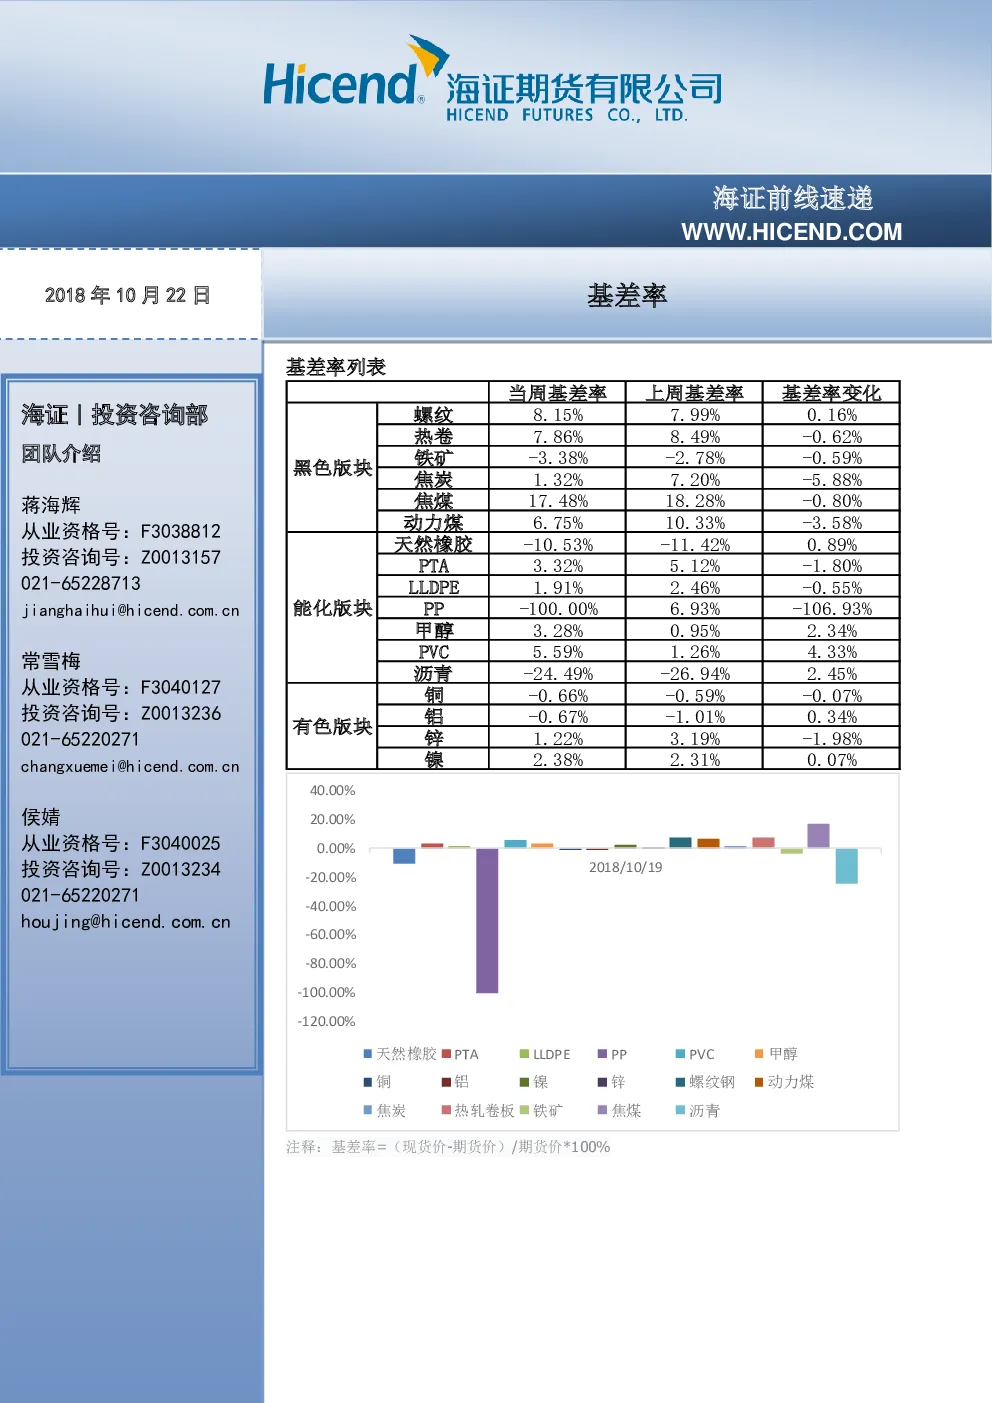
Task: Click the PVC legend entry
Action: tap(695, 1054)
